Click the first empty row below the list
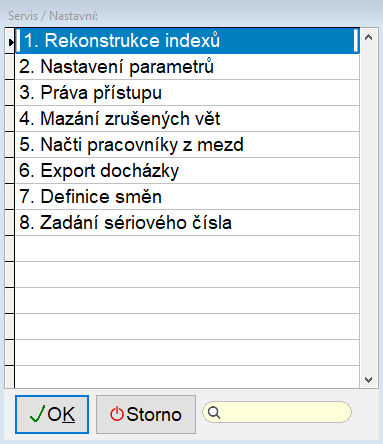This screenshot has height=444, width=383. (187, 249)
